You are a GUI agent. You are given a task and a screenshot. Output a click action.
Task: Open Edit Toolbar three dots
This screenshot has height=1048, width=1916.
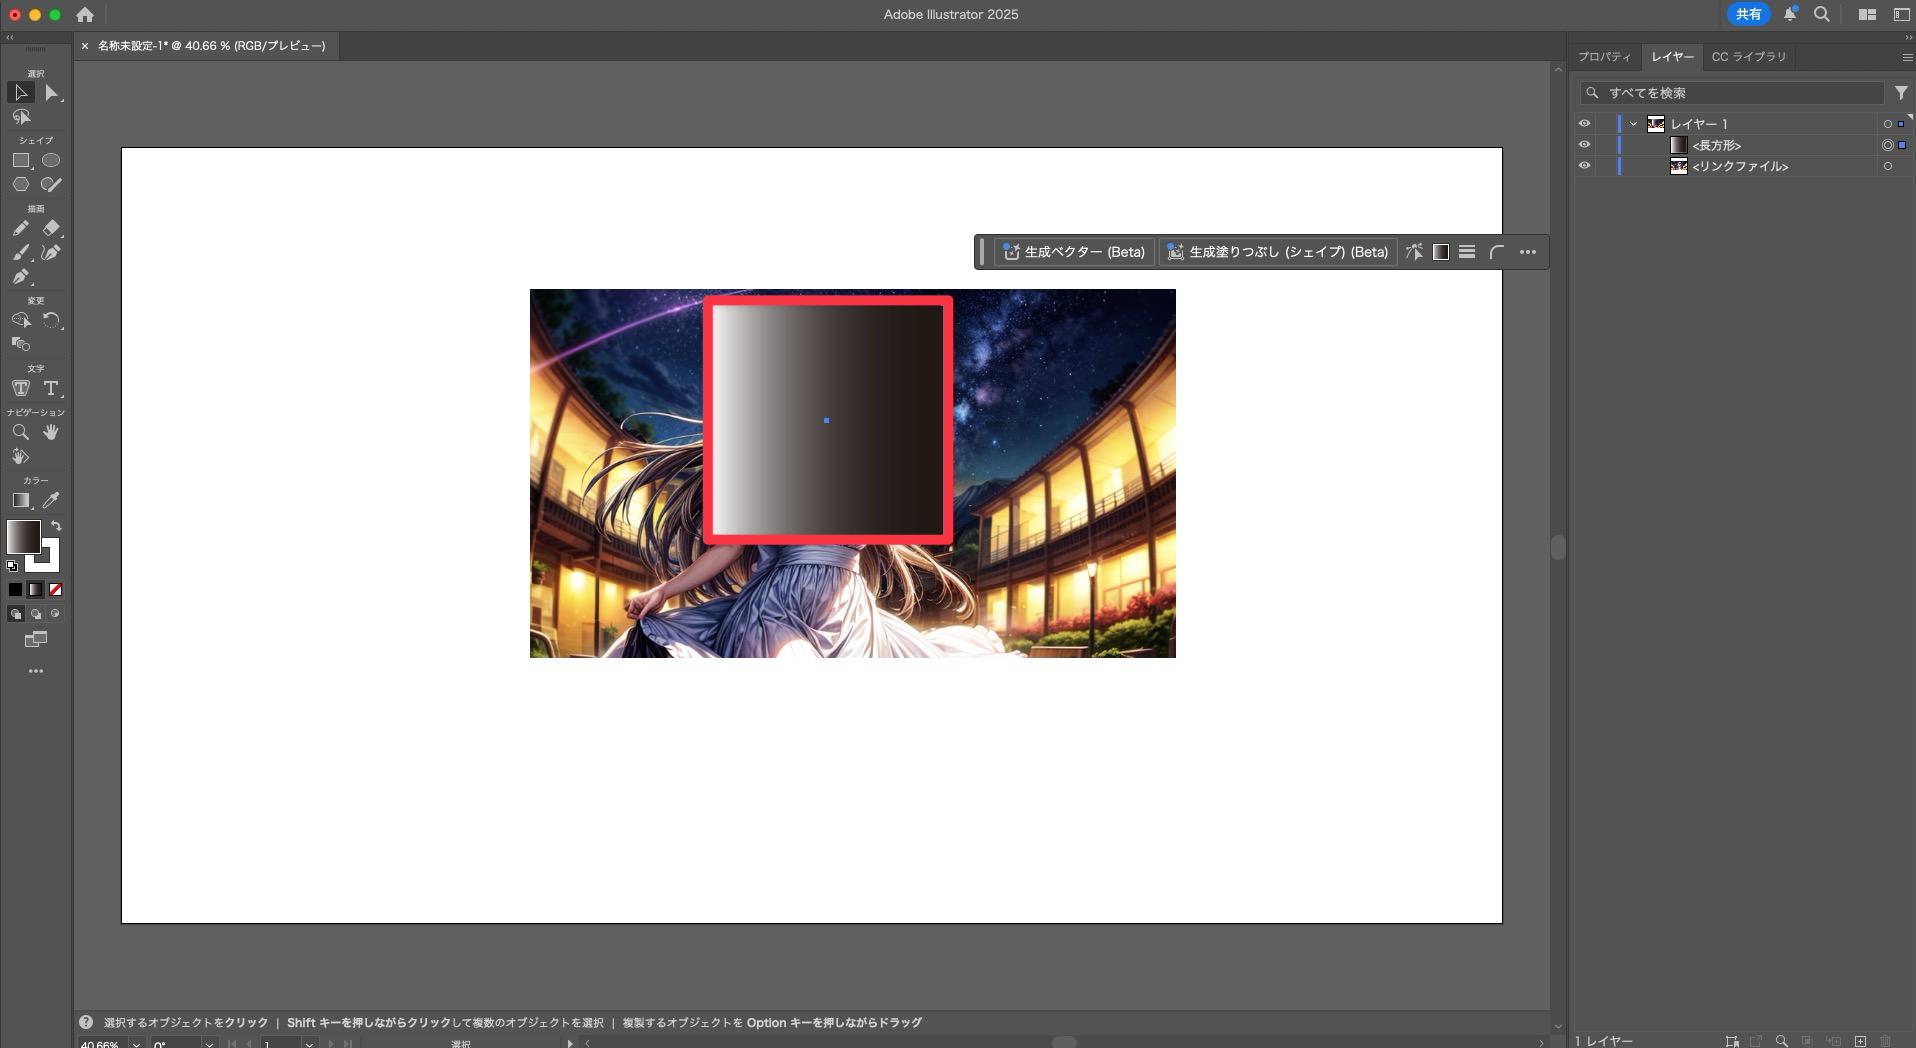pyautogui.click(x=36, y=671)
